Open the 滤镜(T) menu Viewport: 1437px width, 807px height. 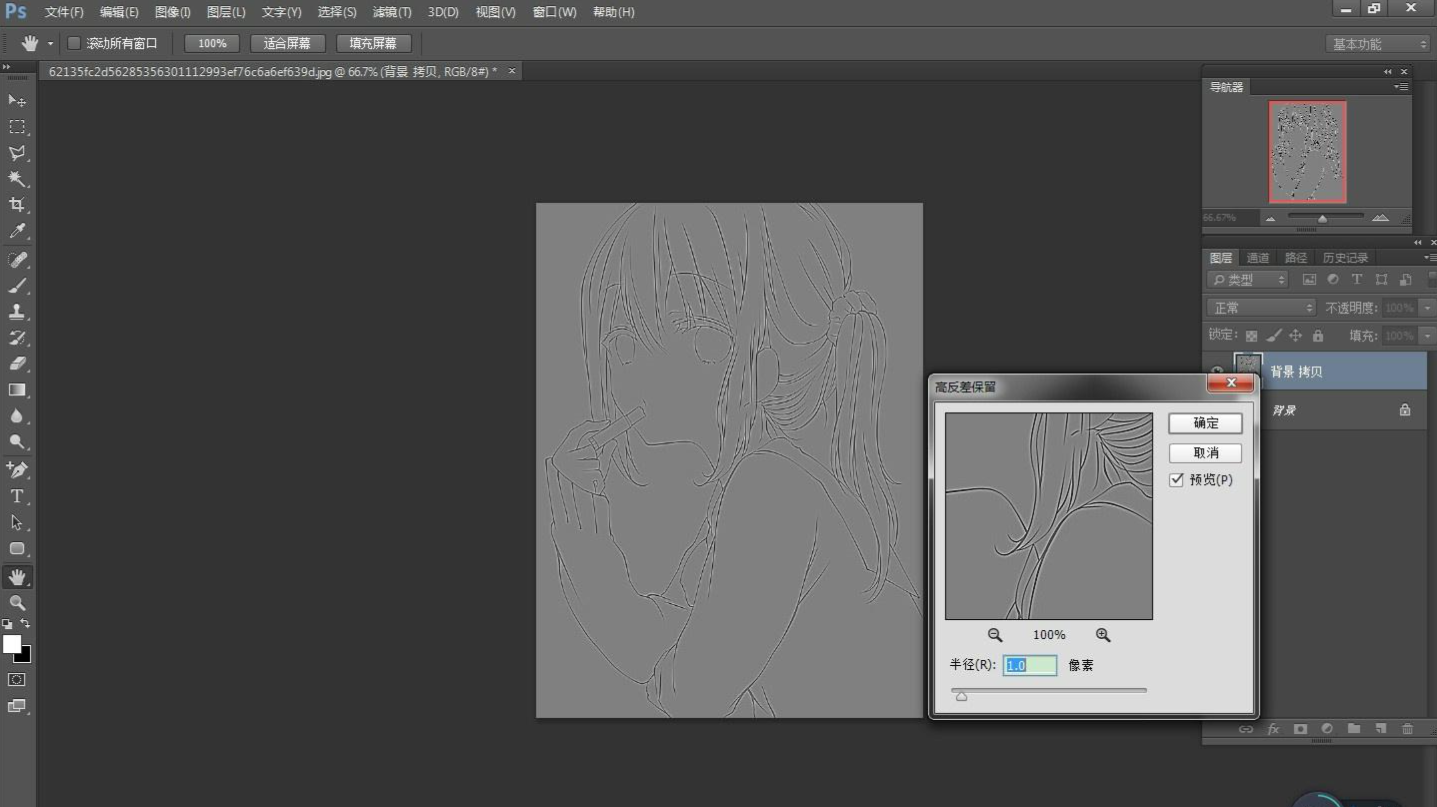pyautogui.click(x=391, y=12)
